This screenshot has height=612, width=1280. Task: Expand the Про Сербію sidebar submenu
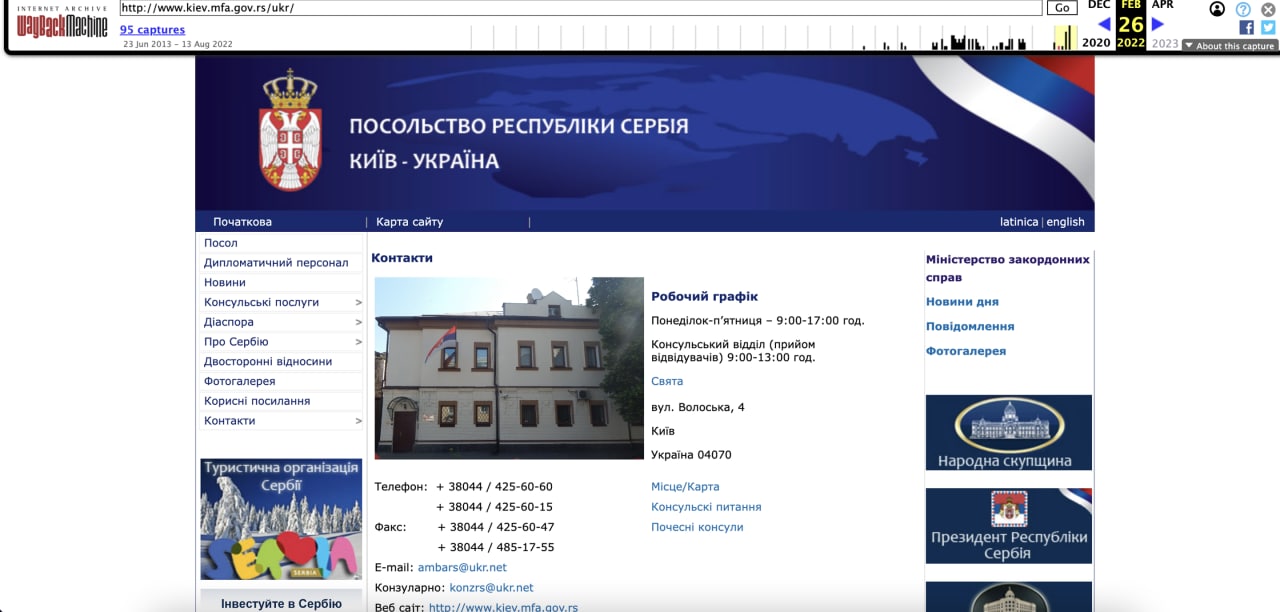click(358, 342)
